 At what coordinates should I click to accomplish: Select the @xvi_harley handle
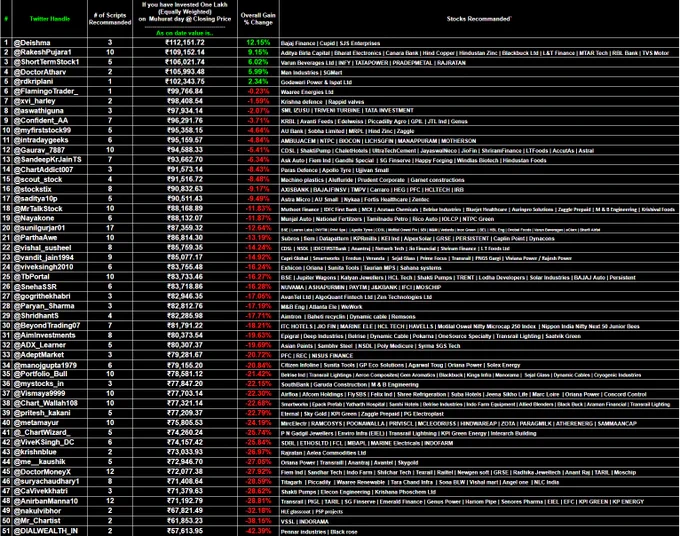(35, 101)
